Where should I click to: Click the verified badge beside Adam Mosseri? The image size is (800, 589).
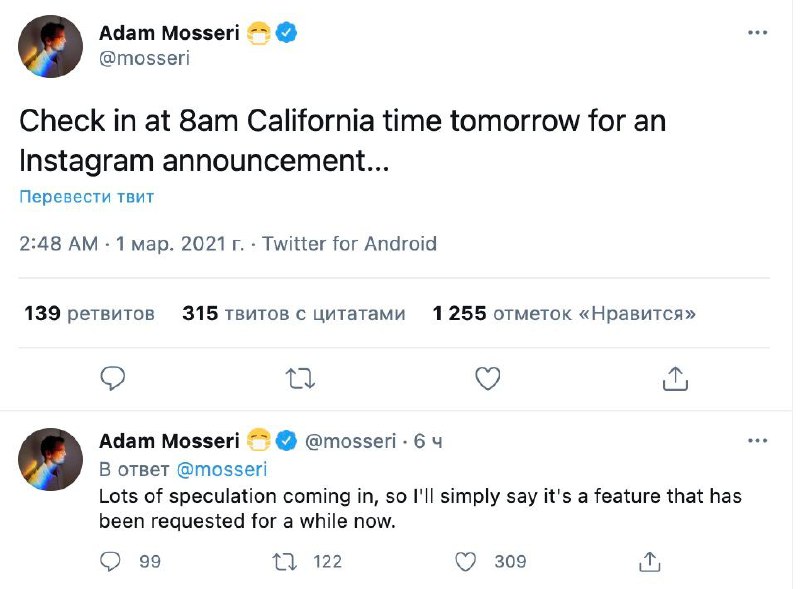pos(287,34)
